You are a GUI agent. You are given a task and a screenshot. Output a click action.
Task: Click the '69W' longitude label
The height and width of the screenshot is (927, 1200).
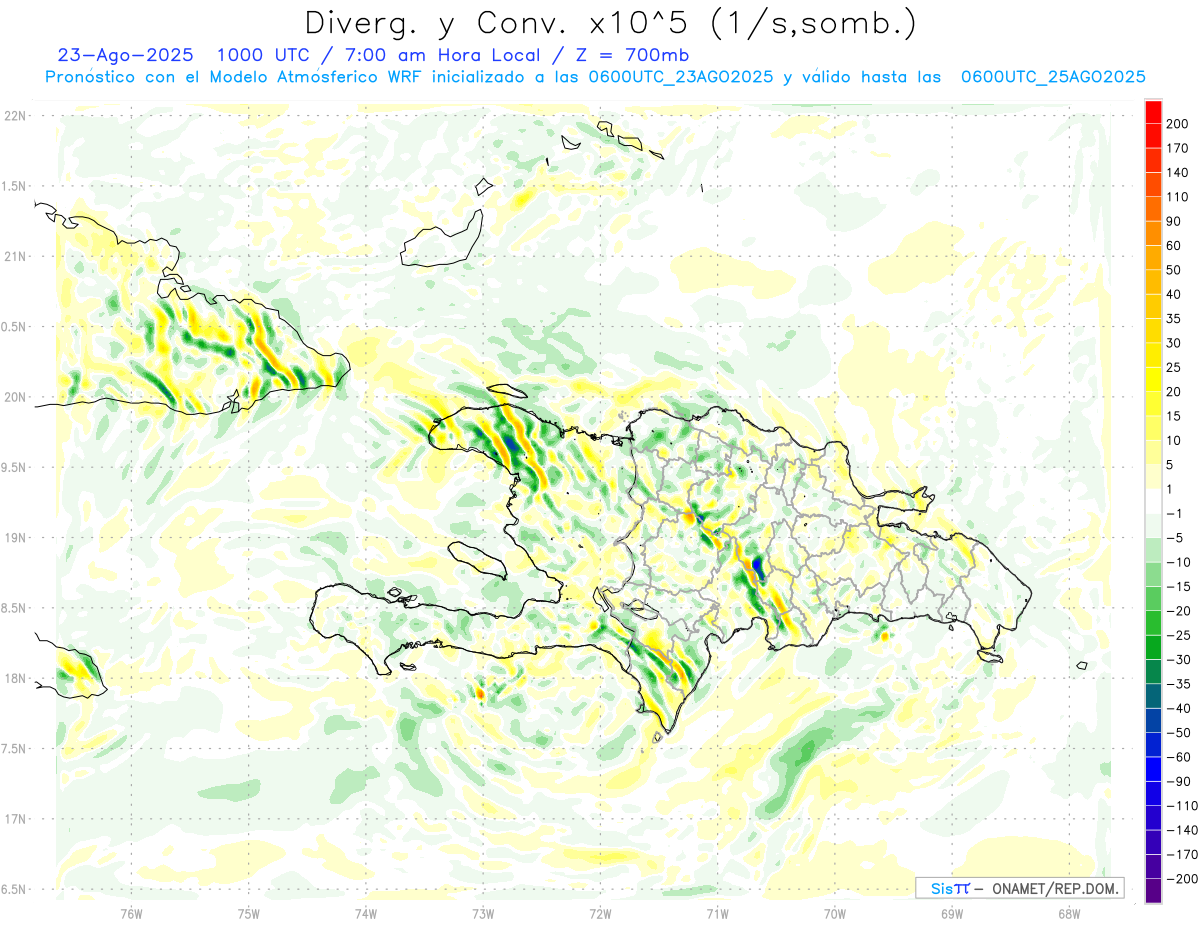(952, 914)
